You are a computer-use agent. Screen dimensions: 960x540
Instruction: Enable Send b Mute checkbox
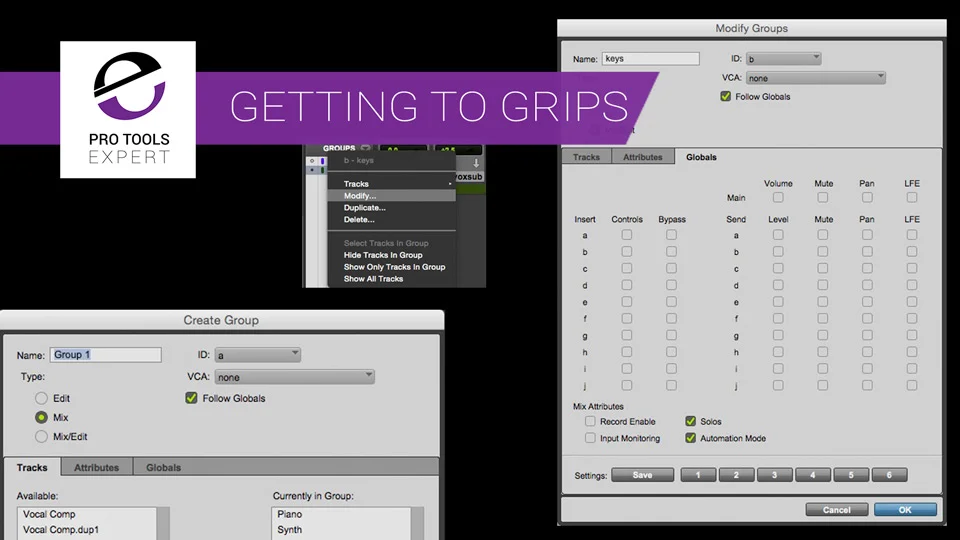pyautogui.click(x=822, y=251)
